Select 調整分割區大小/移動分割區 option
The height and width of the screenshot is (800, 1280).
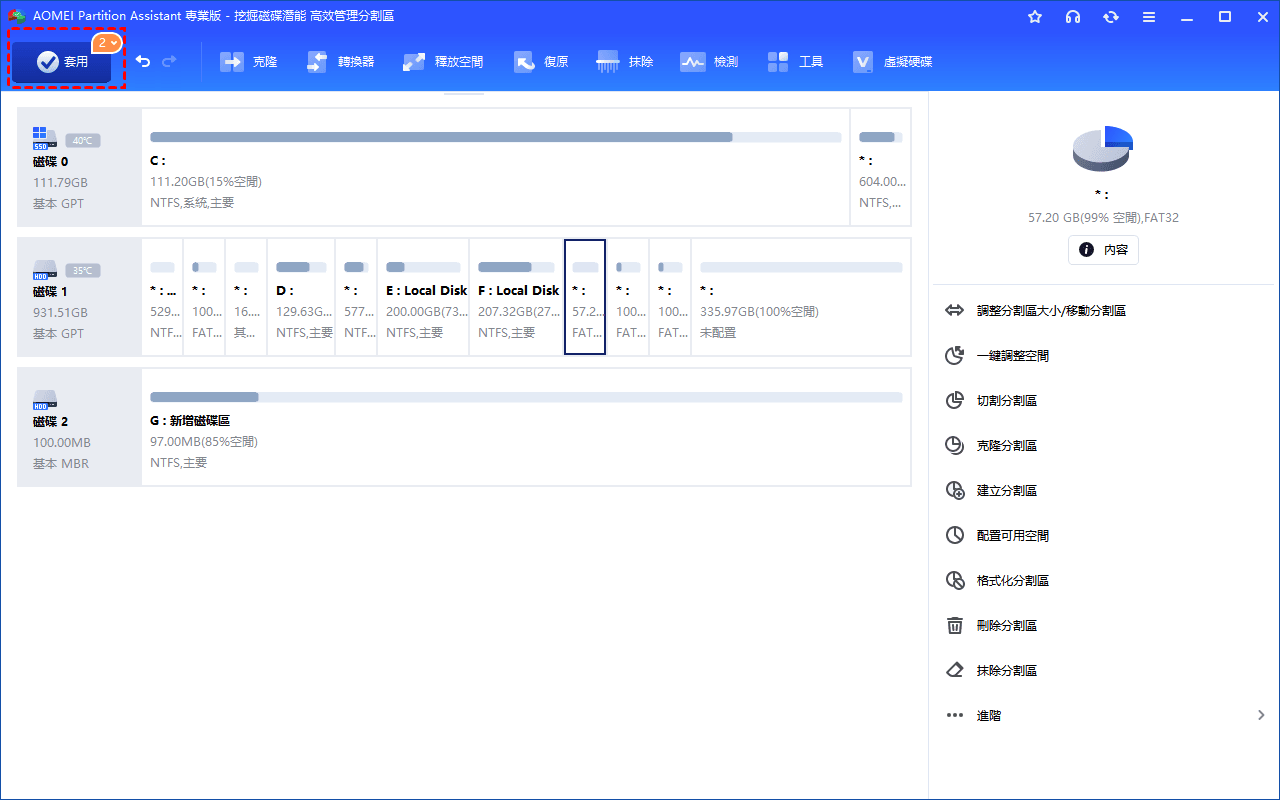click(1050, 311)
